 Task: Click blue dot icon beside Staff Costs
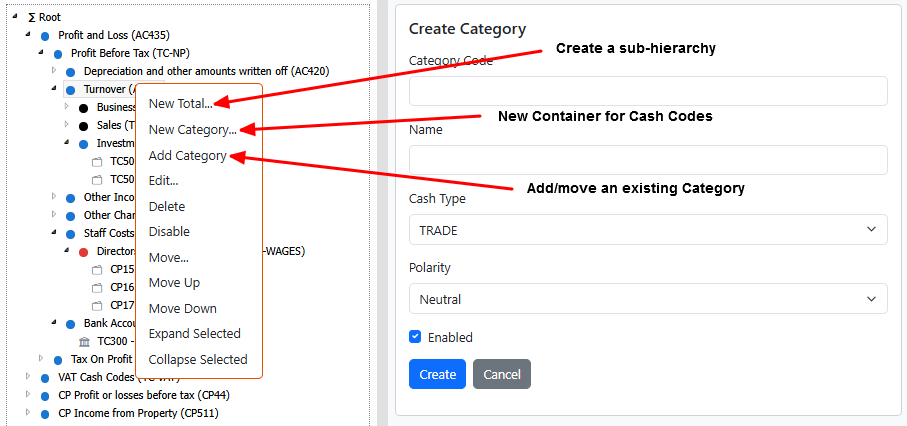71,234
